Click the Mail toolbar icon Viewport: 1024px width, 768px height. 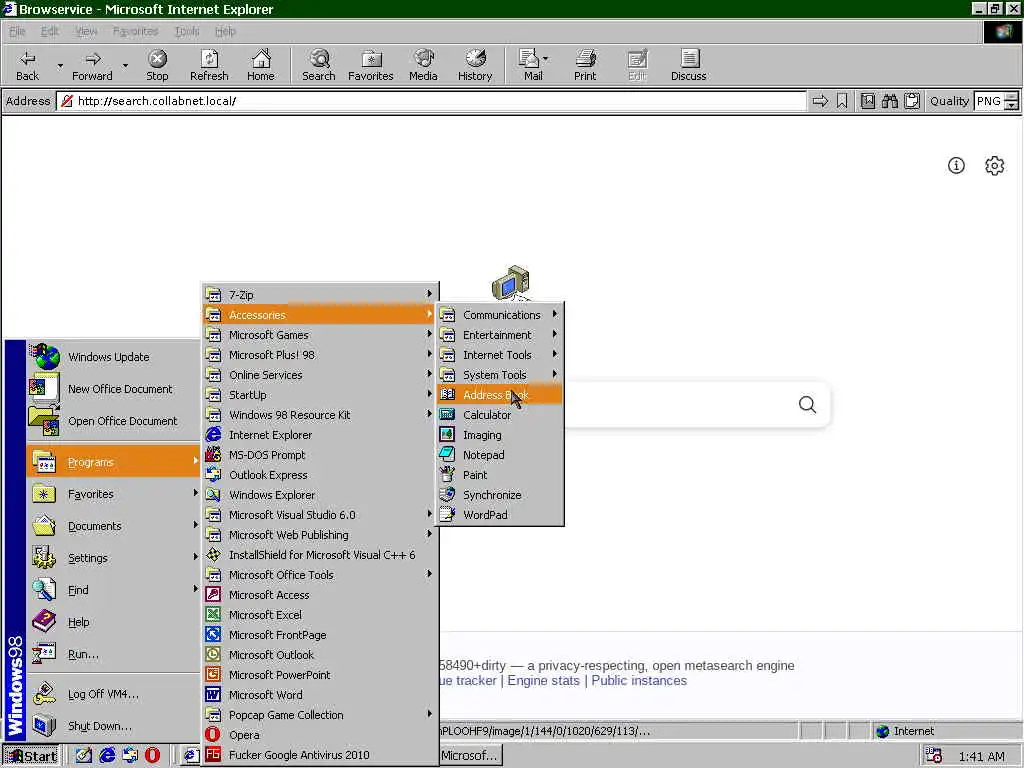[x=533, y=65]
